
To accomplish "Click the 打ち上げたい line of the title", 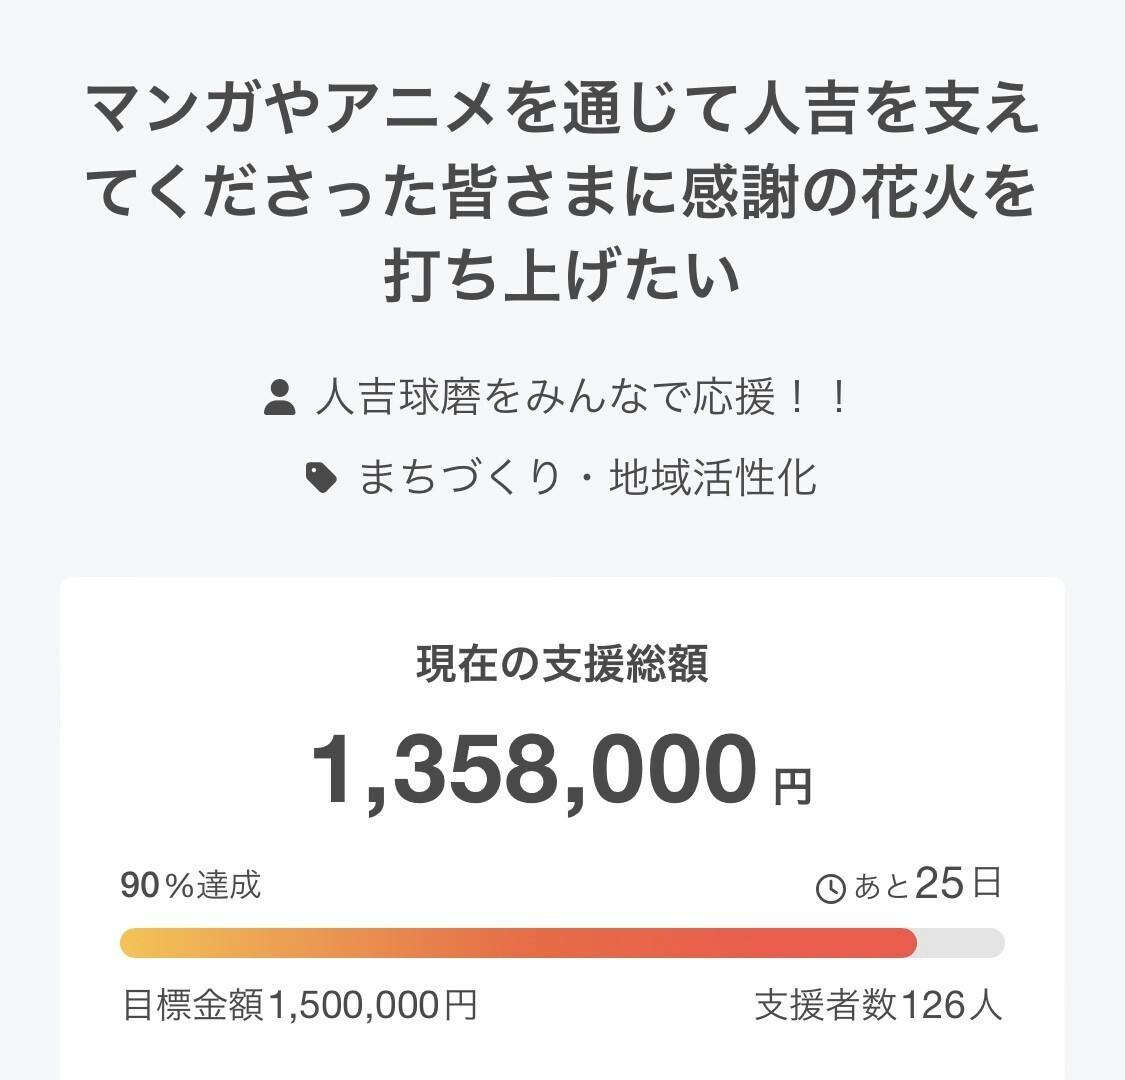I will (562, 277).
